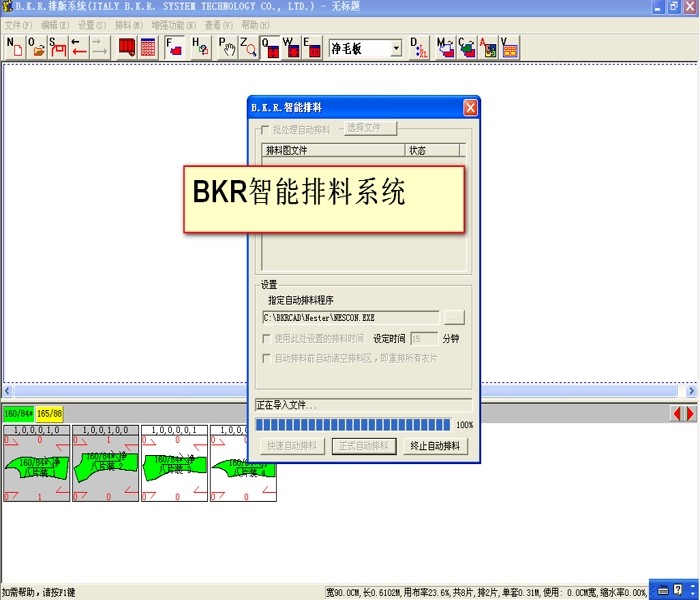This screenshot has width=700, height=600.
Task: Click the 正在导入文件... status text
Action: (287, 405)
